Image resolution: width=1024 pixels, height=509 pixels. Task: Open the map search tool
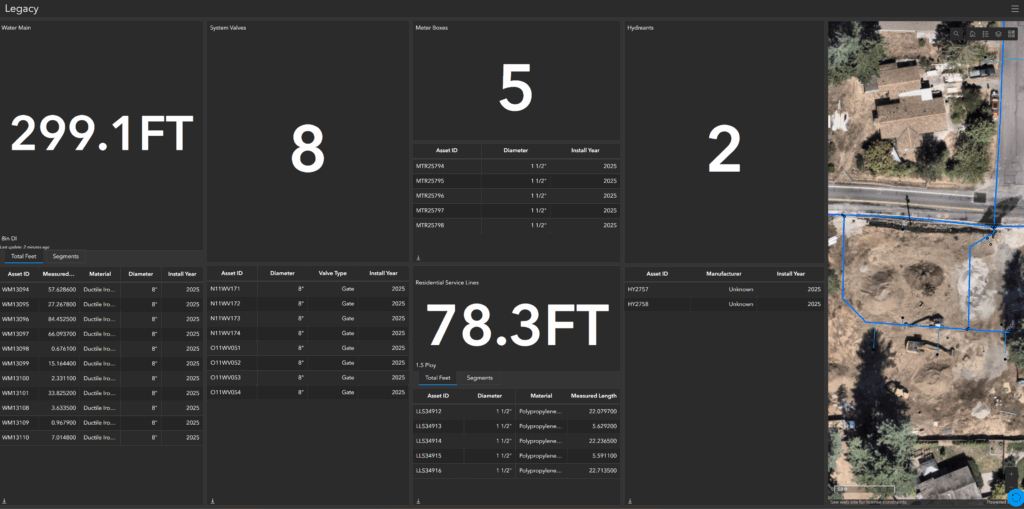[956, 34]
